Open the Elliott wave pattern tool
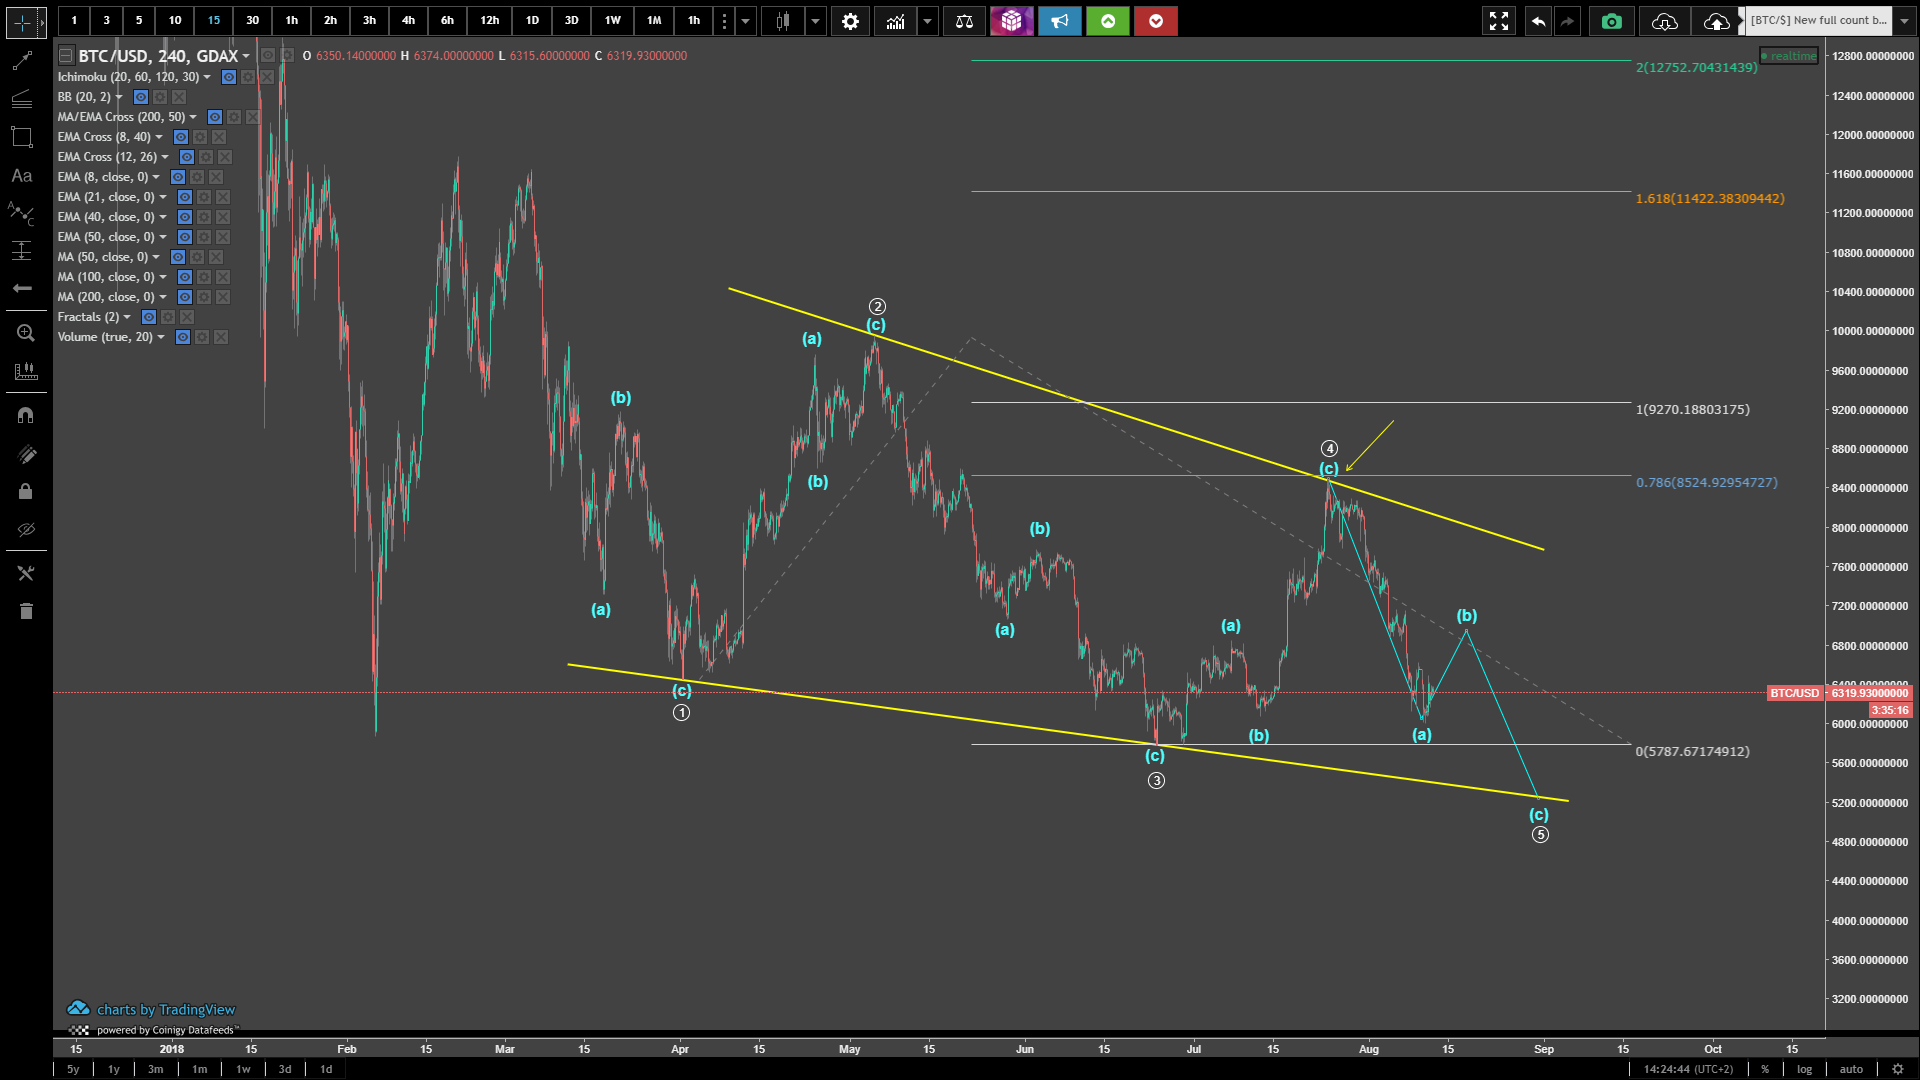Viewport: 1920px width, 1080px height. pos(22,213)
